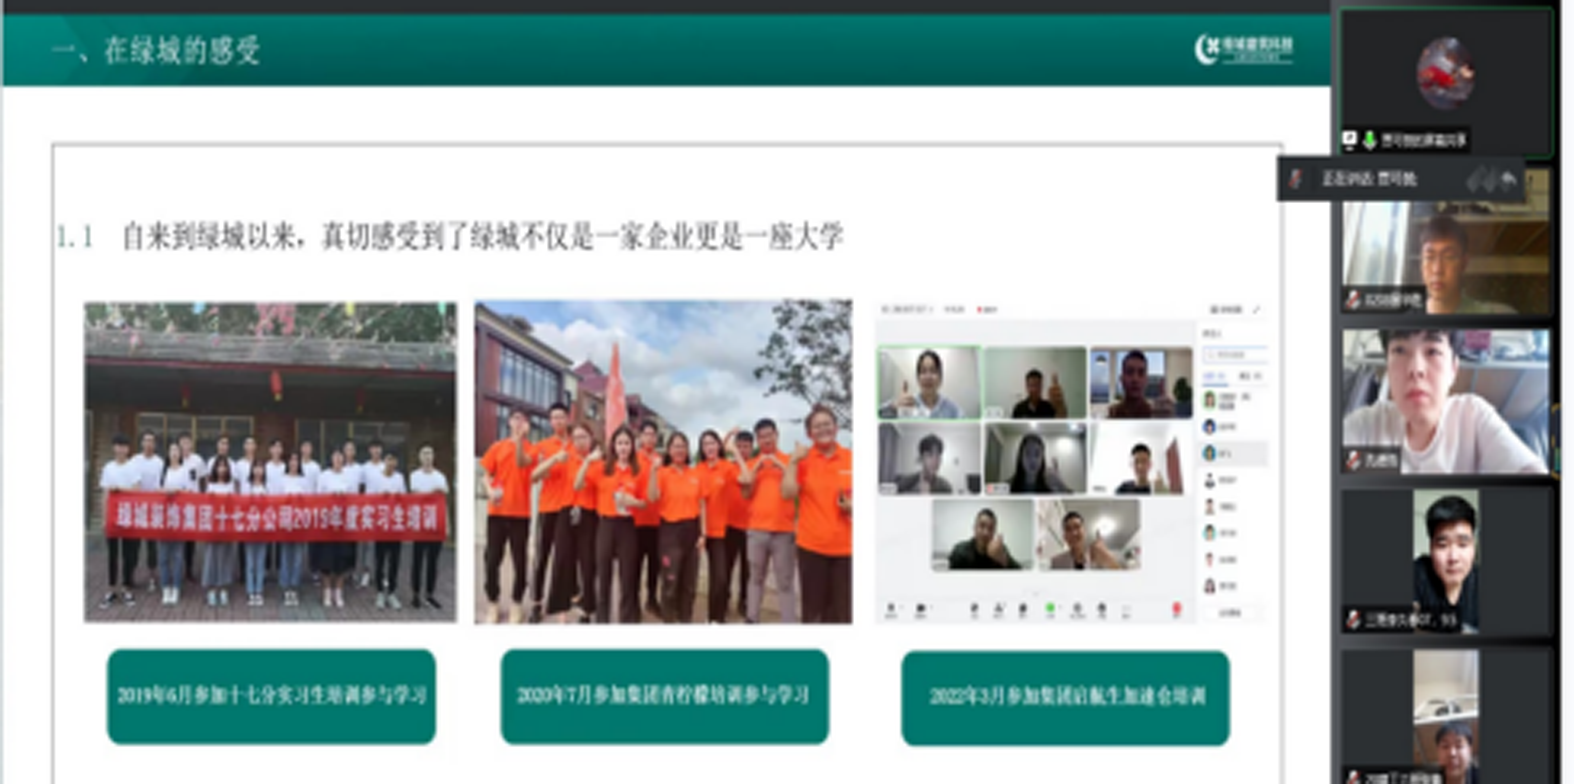Click the muted mic icon on third participant tile
The height and width of the screenshot is (784, 1574).
[1353, 461]
